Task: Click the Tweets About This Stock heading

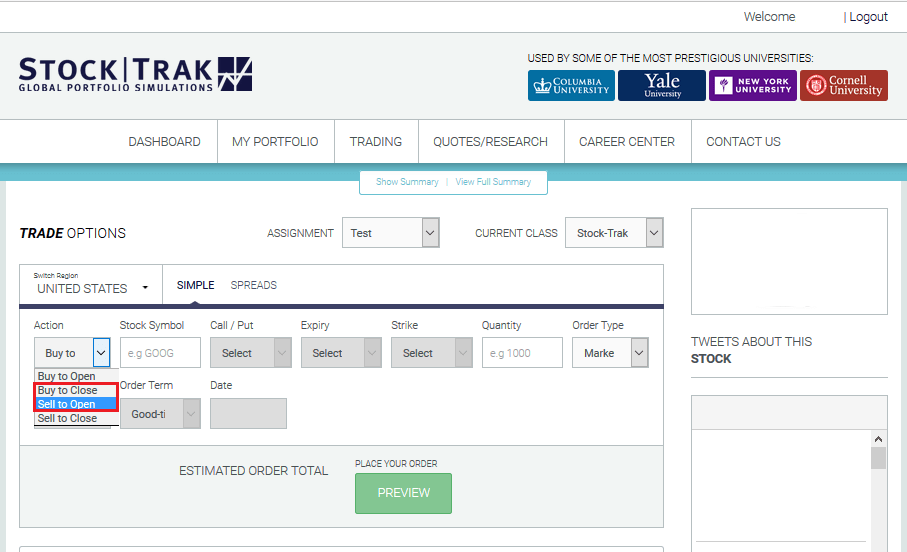Action: (751, 350)
